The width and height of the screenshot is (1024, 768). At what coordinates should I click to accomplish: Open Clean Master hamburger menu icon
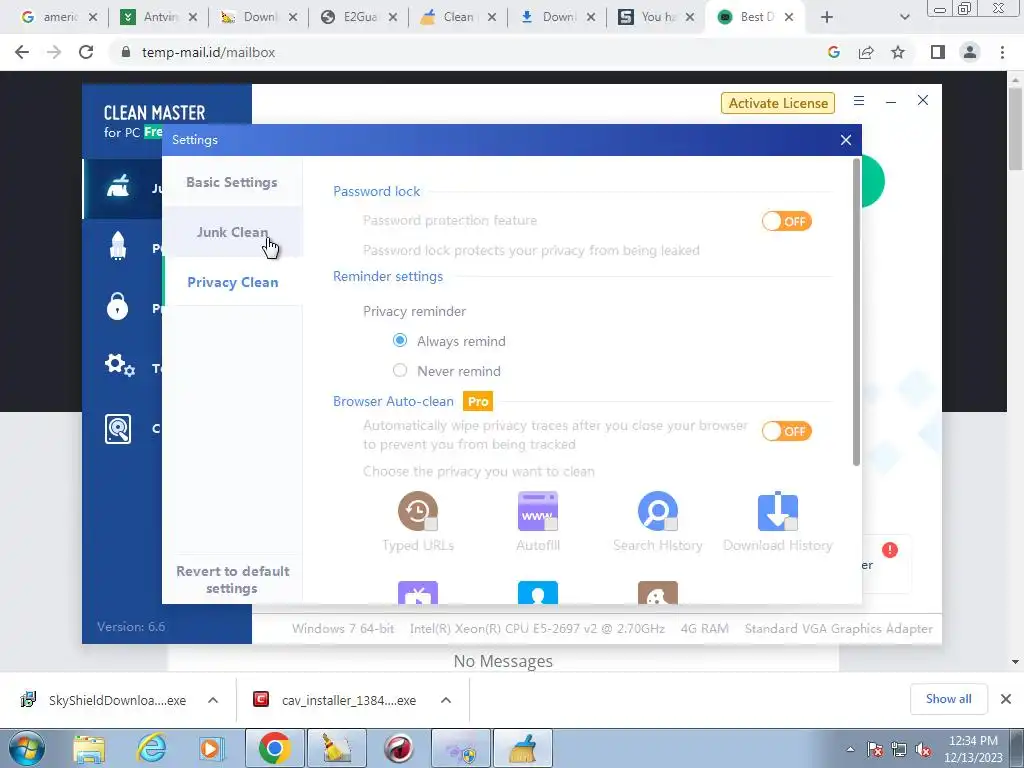[859, 101]
